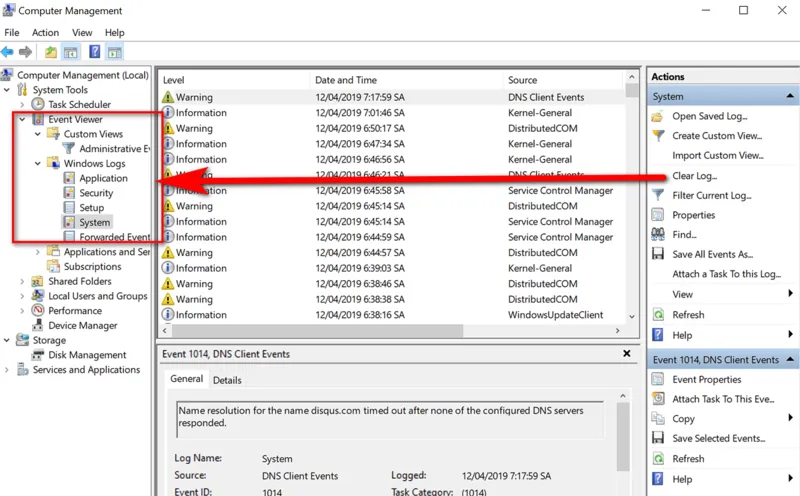Click the Back arrow in the toolbar

tap(8, 52)
